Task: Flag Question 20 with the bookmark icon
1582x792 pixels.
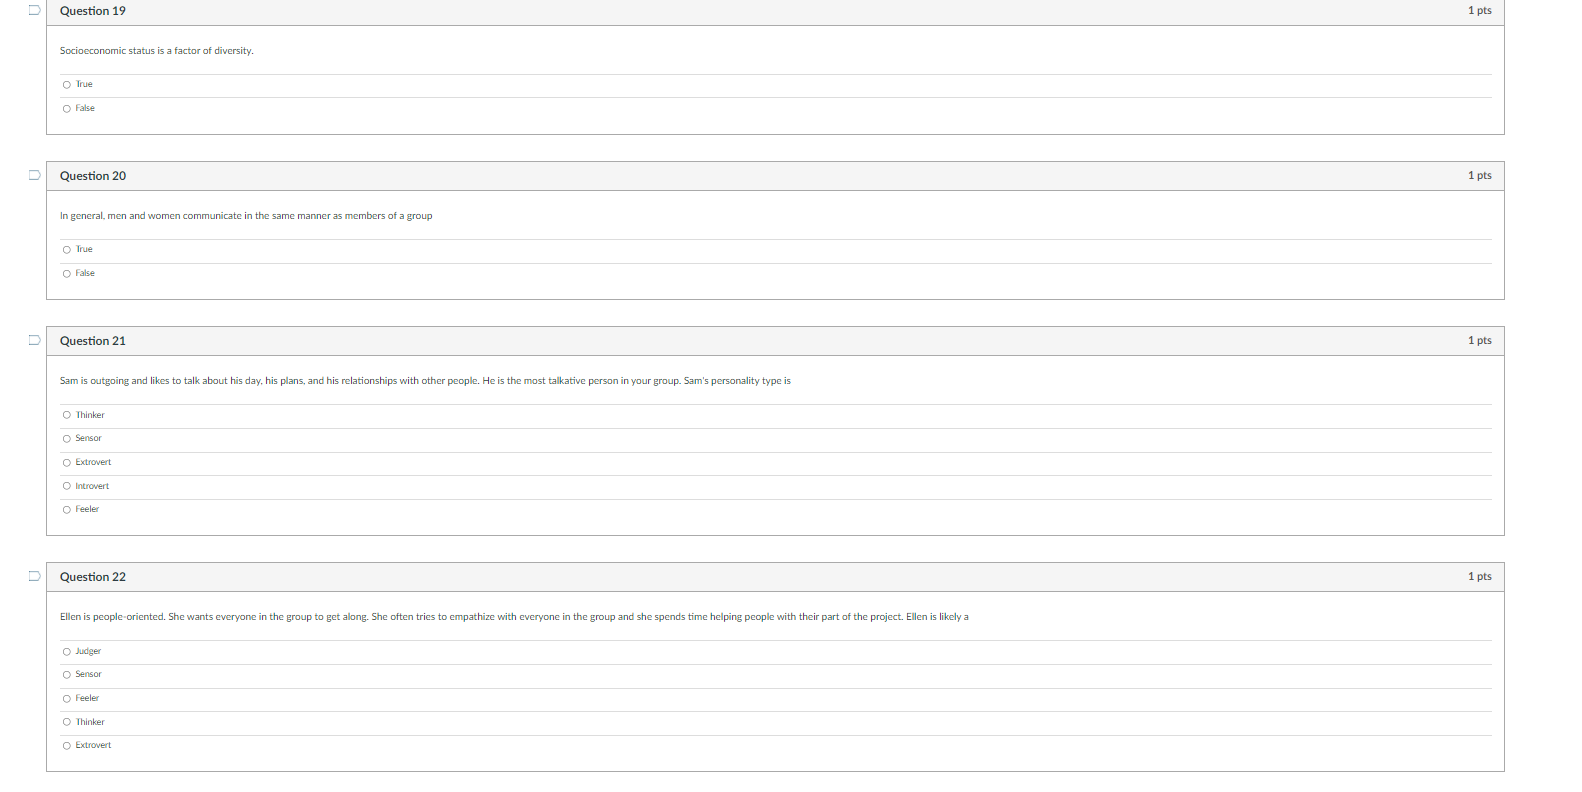Action: tap(34, 175)
